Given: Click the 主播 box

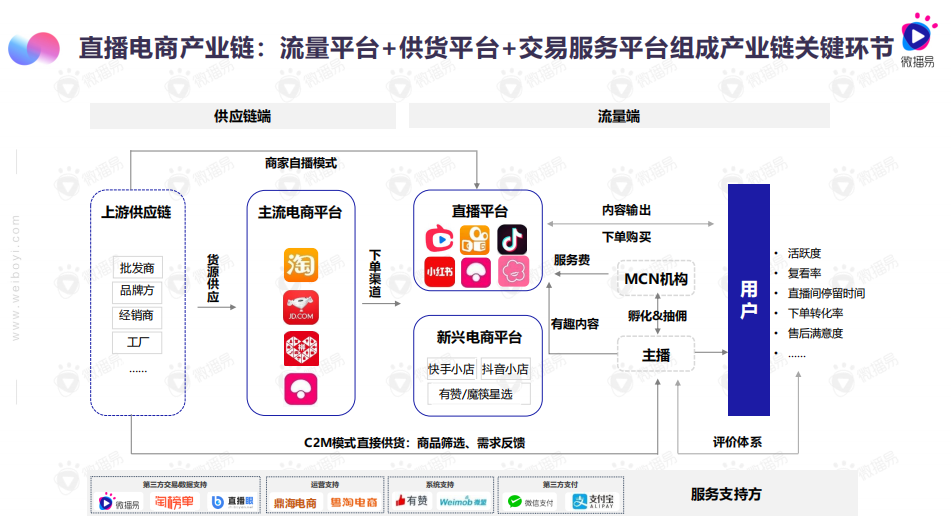Looking at the screenshot, I should tap(656, 355).
